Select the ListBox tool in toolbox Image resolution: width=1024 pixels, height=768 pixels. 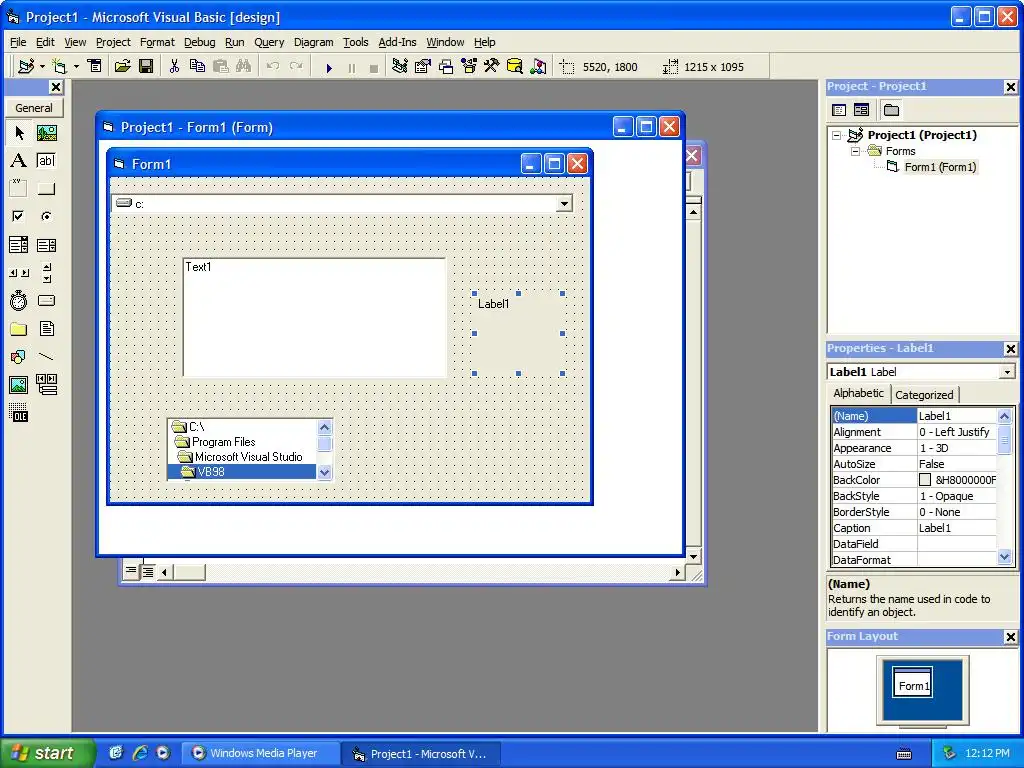[47, 245]
